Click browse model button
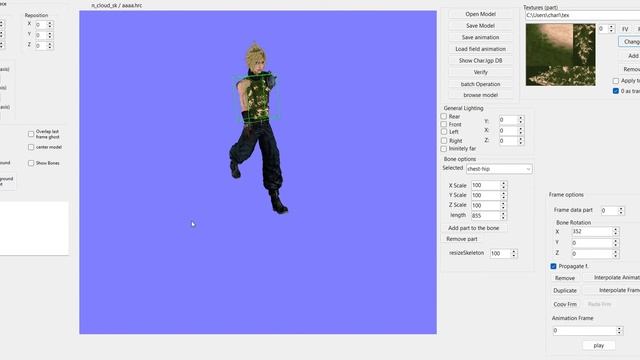Image resolution: width=640 pixels, height=360 pixels. (x=480, y=95)
